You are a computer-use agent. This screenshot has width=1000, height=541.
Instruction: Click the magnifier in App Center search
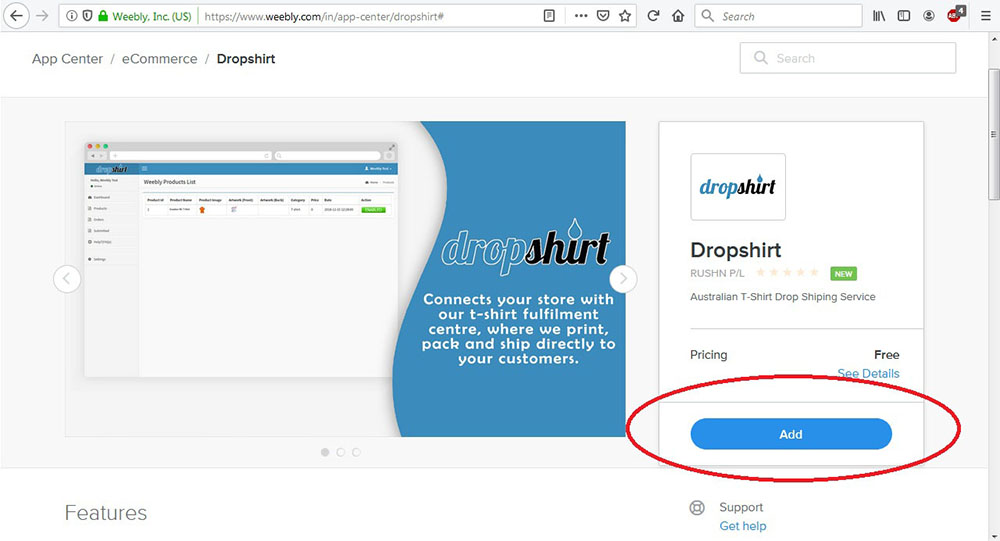click(x=760, y=58)
